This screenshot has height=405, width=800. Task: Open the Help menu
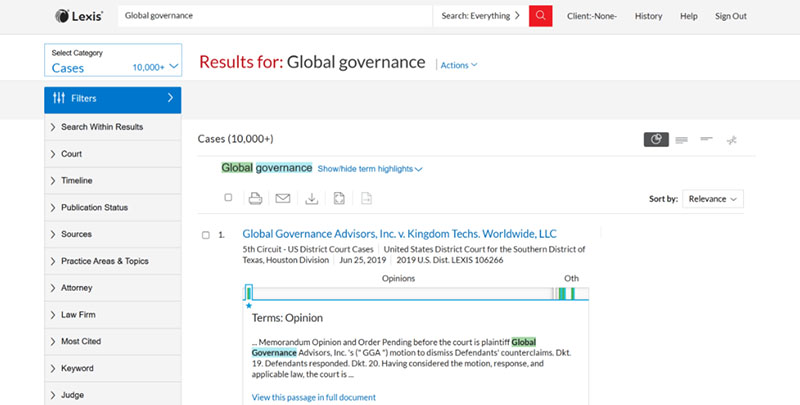pyautogui.click(x=689, y=16)
